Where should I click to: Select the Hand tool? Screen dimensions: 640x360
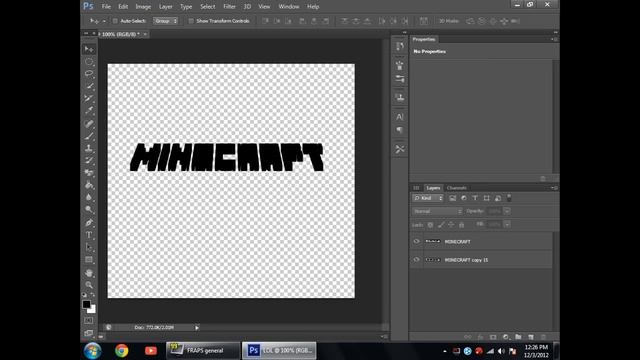[x=89, y=273]
